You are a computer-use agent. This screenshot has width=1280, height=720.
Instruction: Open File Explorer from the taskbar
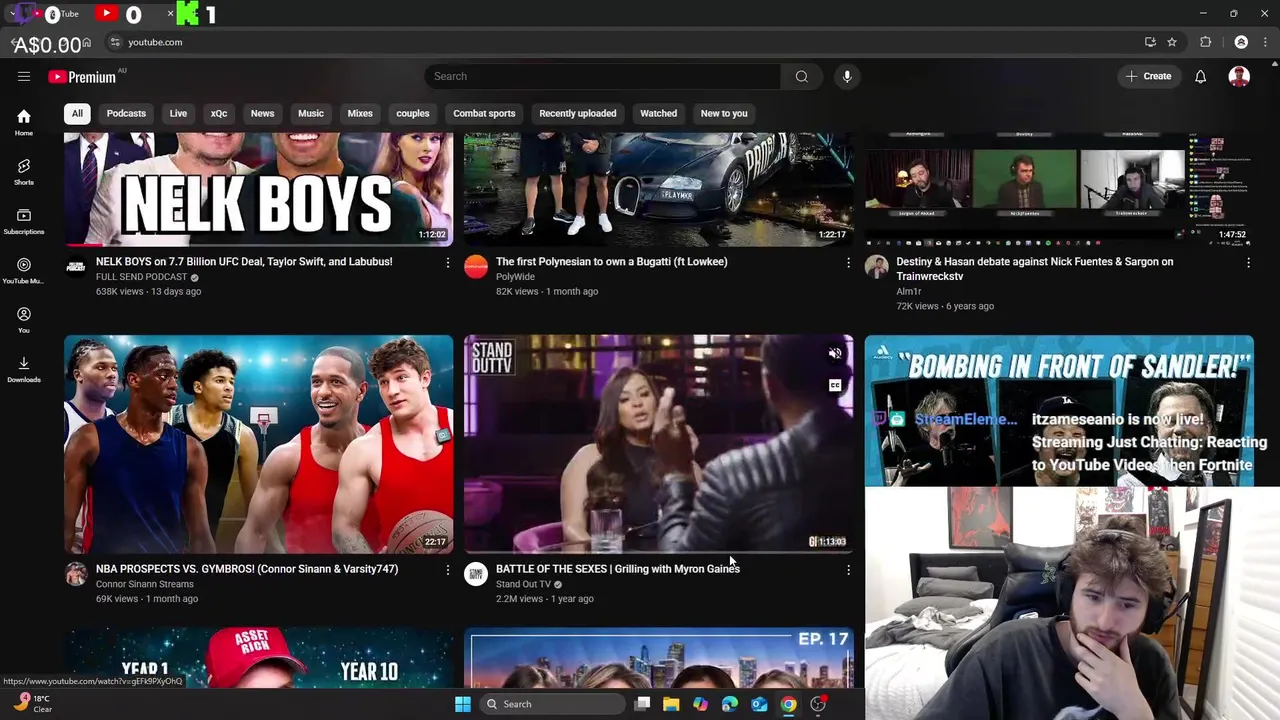671,704
